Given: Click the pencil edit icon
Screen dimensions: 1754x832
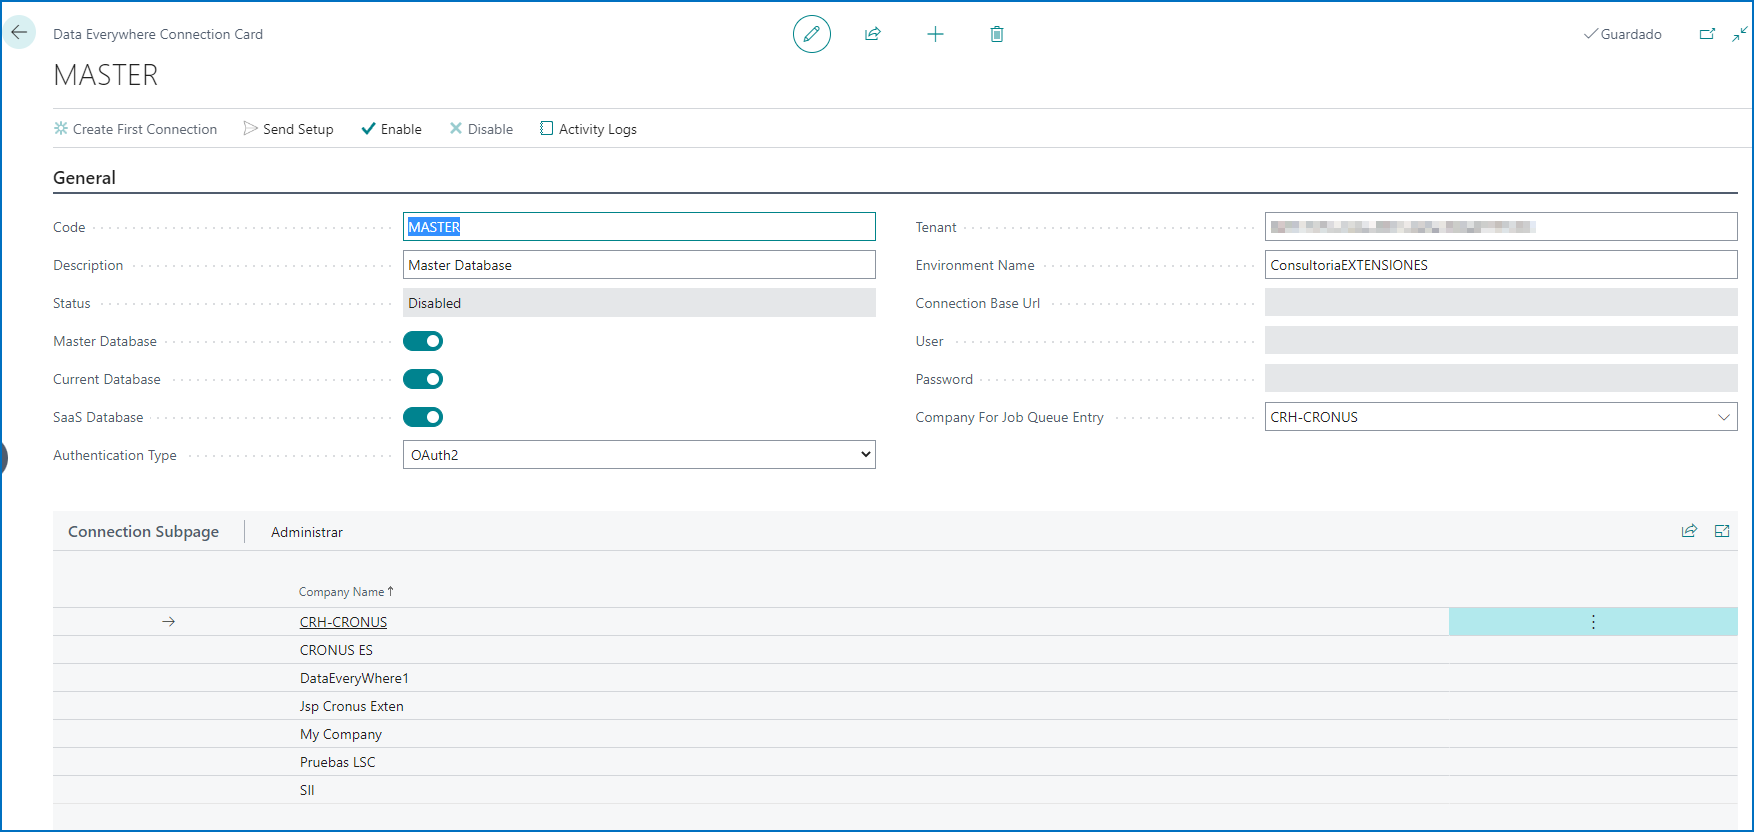Looking at the screenshot, I should [812, 34].
